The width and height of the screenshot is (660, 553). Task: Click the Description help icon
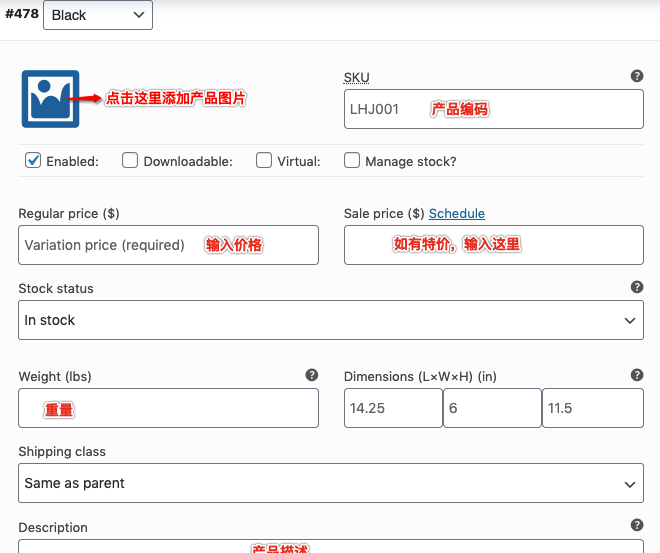click(637, 525)
